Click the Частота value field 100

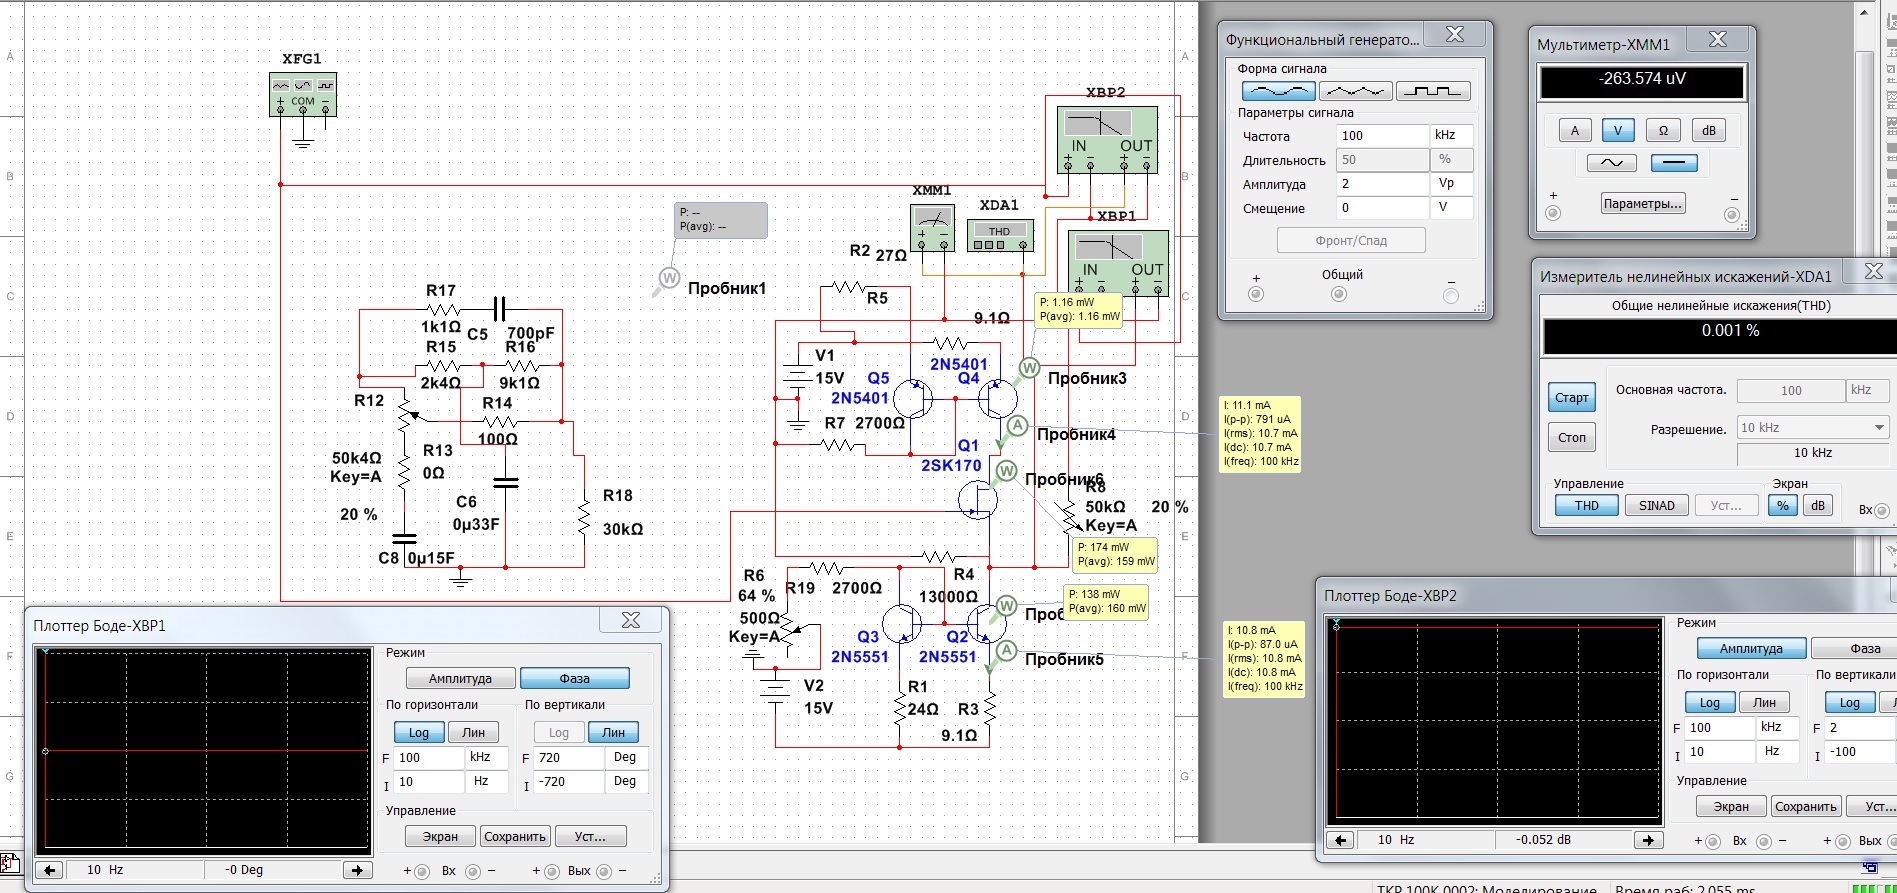pos(1383,135)
